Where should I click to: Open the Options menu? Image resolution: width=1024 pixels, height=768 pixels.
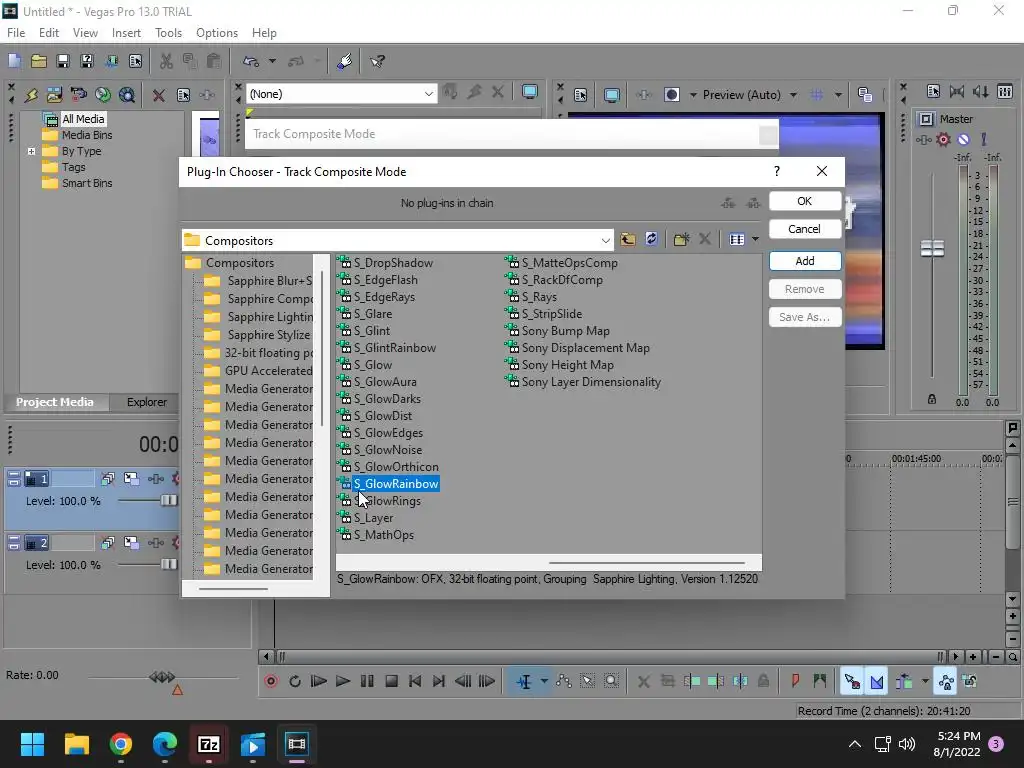click(217, 33)
